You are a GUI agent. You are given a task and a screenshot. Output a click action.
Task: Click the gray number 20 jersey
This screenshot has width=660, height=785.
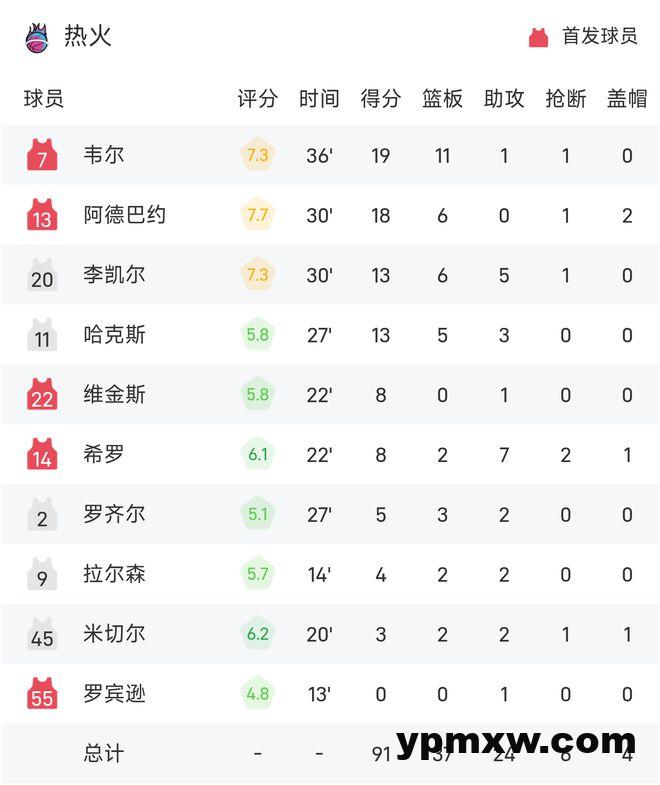tap(42, 275)
